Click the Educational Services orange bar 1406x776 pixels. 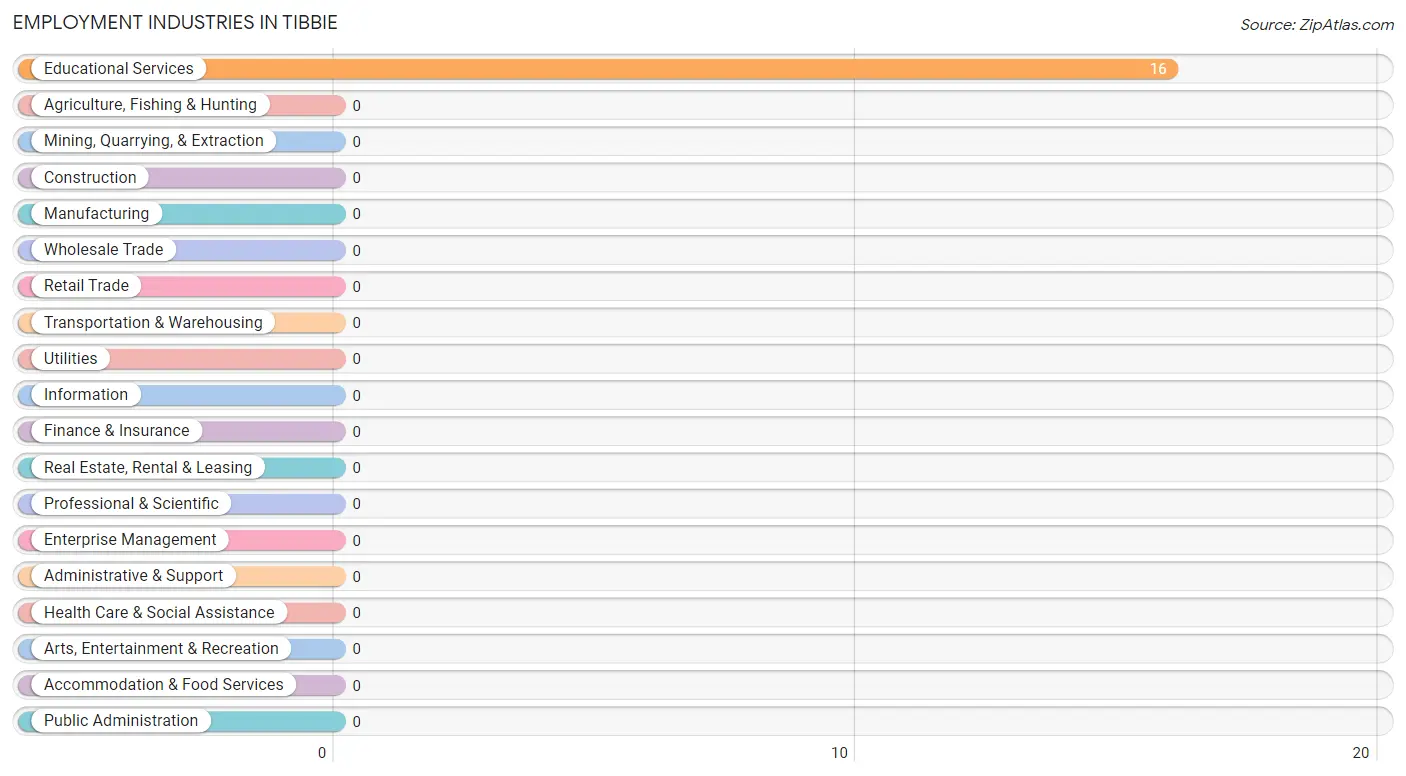pyautogui.click(x=598, y=69)
